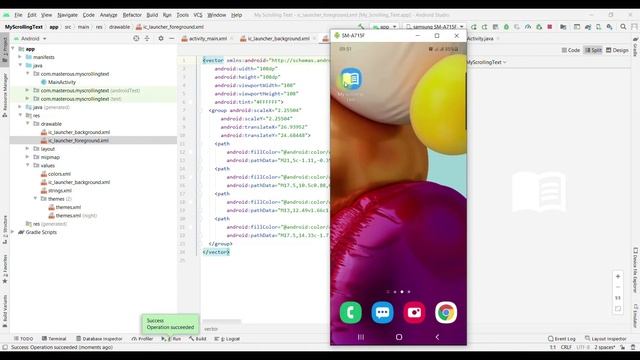Screen dimensions: 640x360
Task: Click the red Stop button in the toolbar
Action: [550, 27]
